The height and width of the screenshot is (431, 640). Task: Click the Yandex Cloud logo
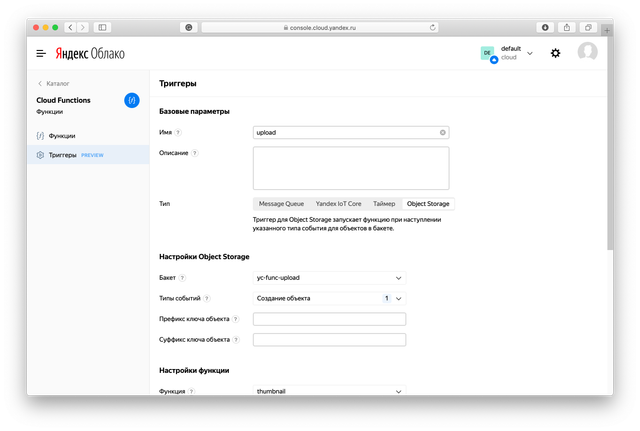coord(89,53)
